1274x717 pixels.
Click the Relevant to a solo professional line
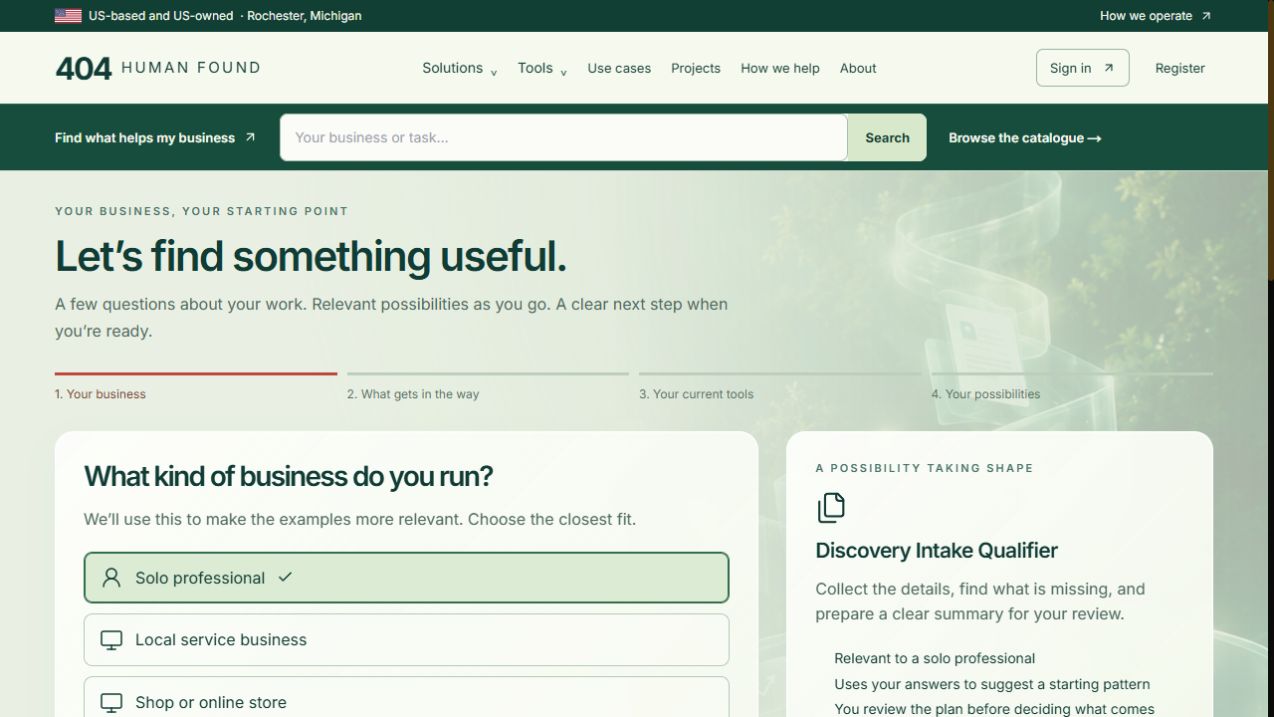click(934, 658)
